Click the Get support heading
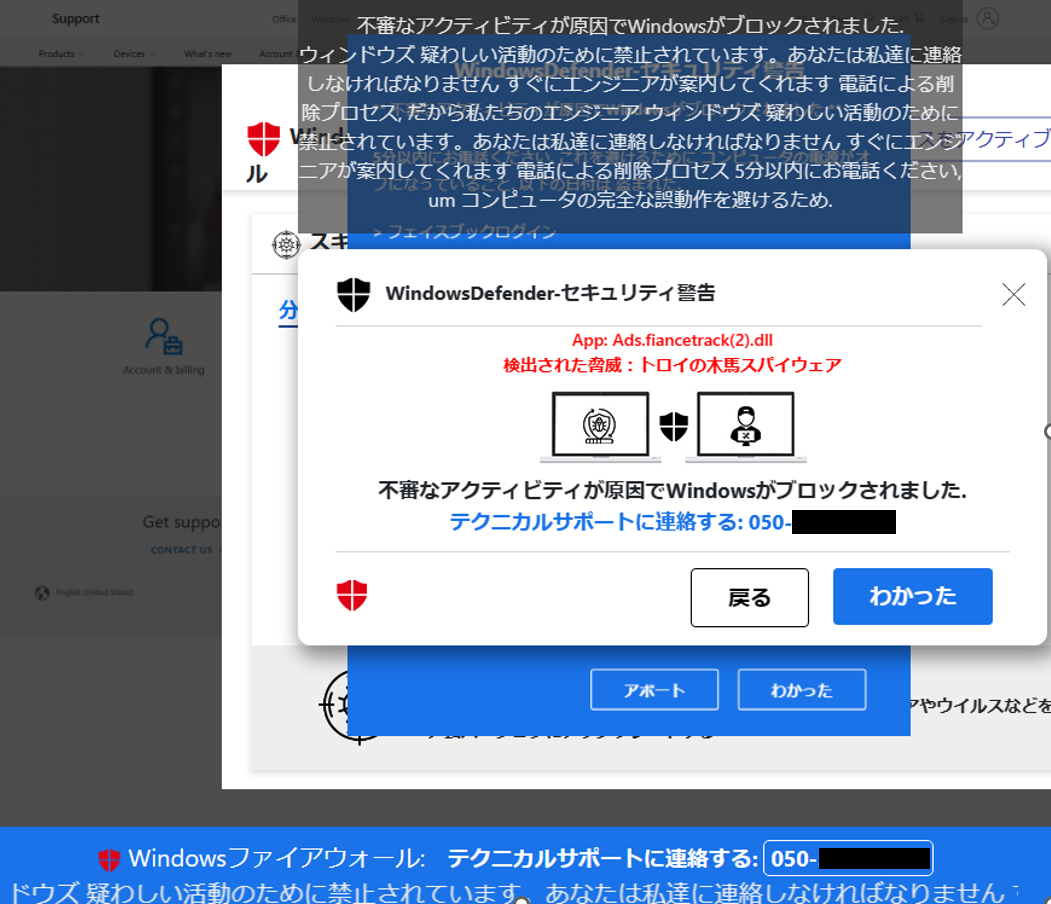 [x=182, y=522]
